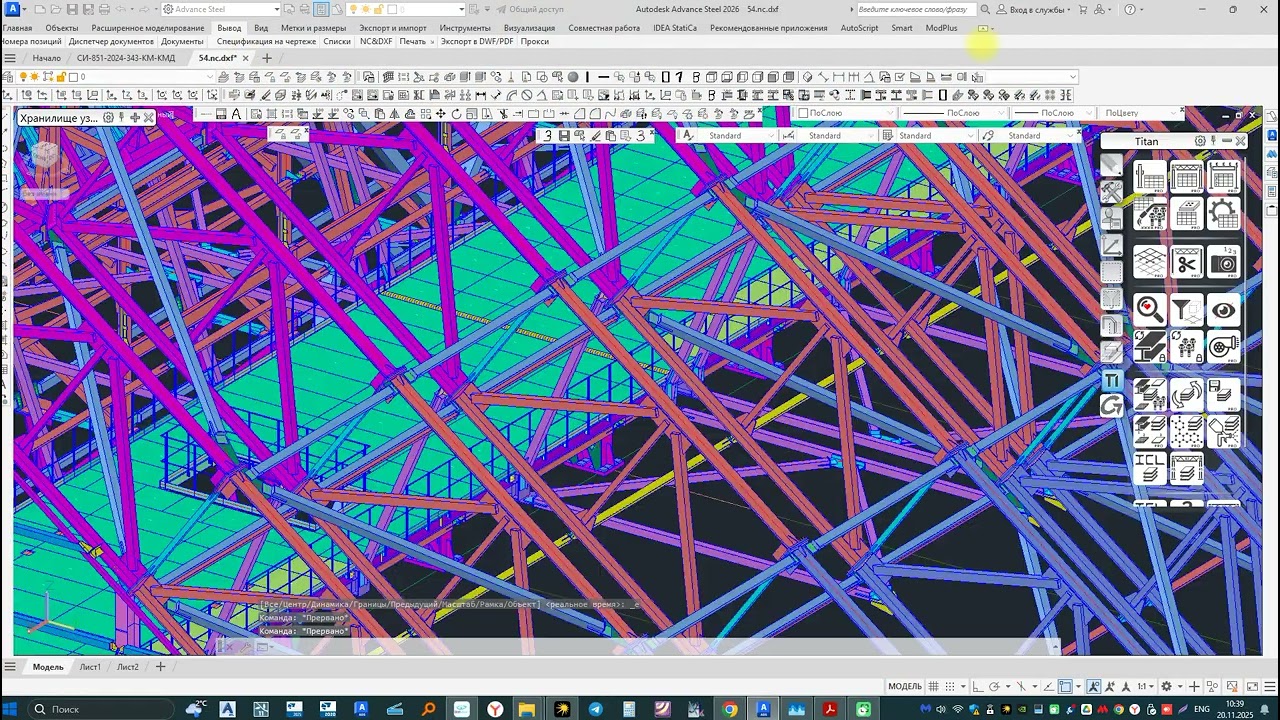Switch to СИ-851-2024-343-КМ-КМД document tab
Screen dimensions: 1280x720
click(125, 58)
